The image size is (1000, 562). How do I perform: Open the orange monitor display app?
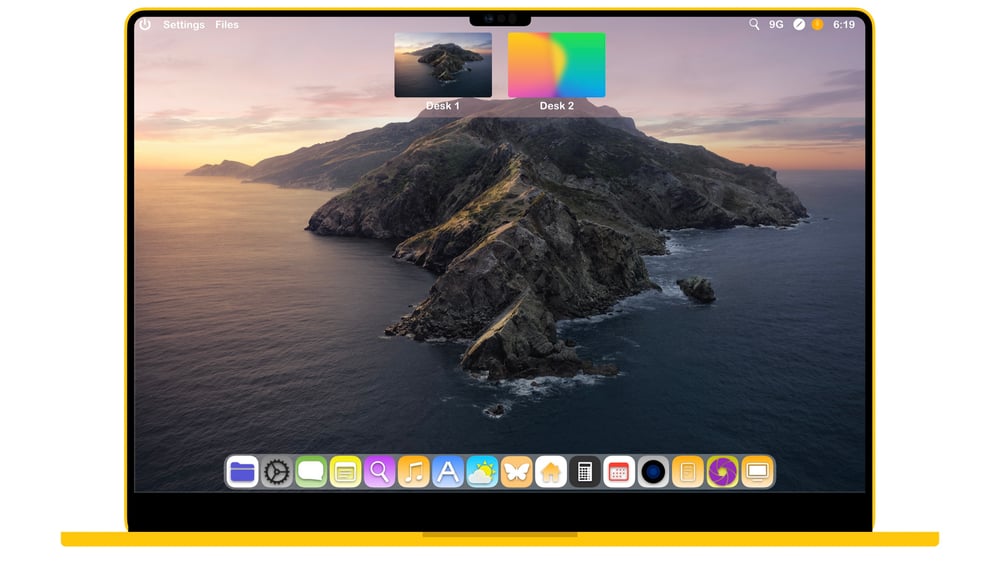pyautogui.click(x=757, y=472)
